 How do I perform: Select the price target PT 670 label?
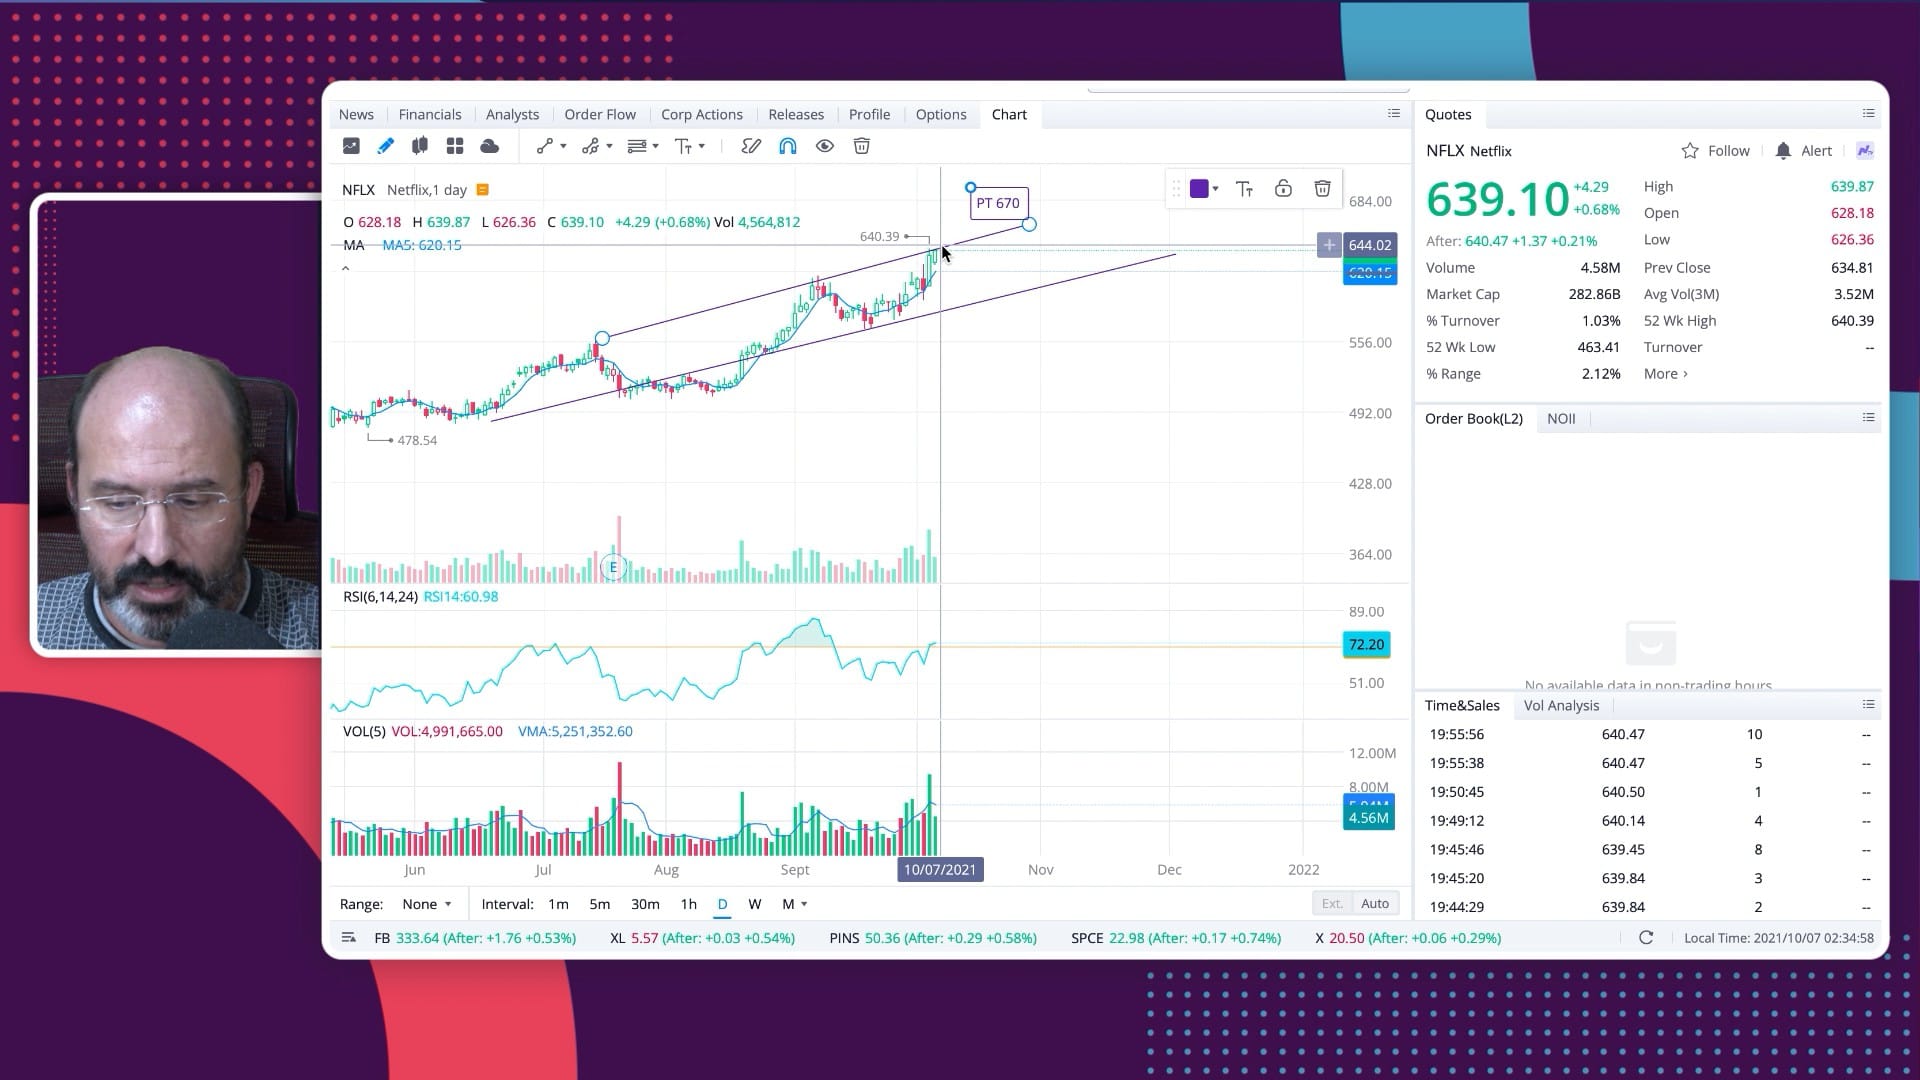[x=996, y=203]
